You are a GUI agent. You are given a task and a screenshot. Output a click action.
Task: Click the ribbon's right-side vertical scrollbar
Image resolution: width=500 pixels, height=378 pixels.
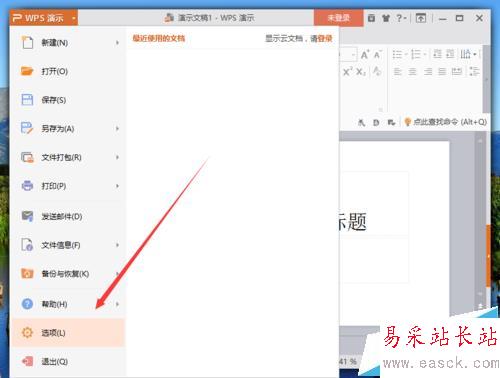point(486,79)
